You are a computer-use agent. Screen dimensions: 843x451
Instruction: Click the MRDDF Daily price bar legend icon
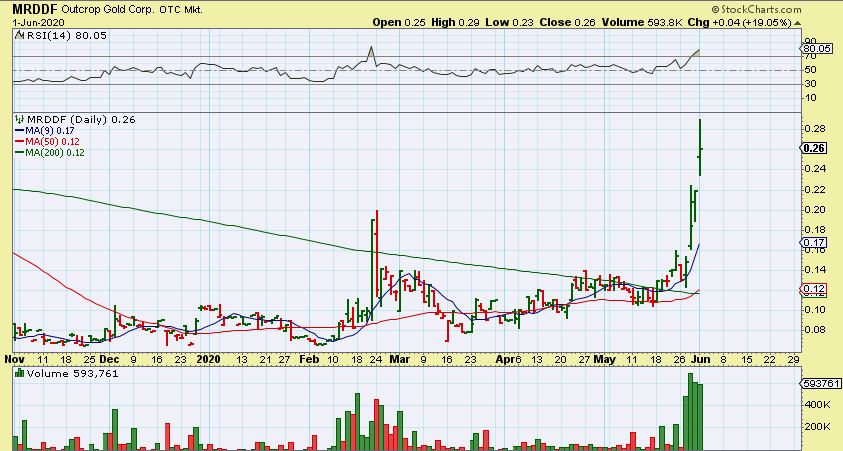tap(20, 119)
